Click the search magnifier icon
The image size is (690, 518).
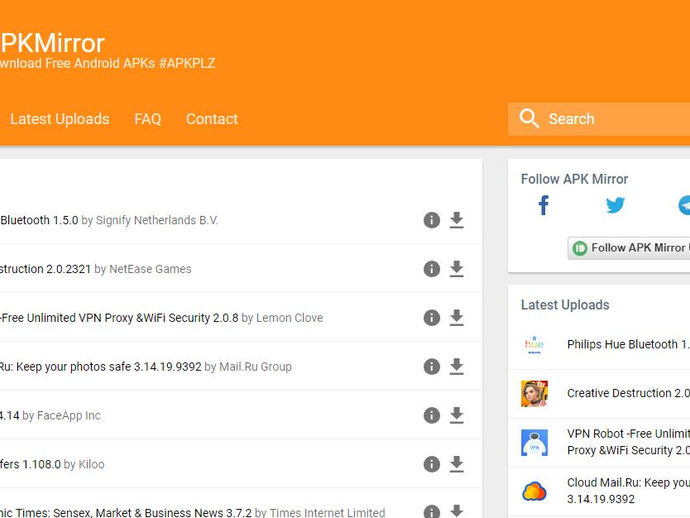(x=529, y=118)
